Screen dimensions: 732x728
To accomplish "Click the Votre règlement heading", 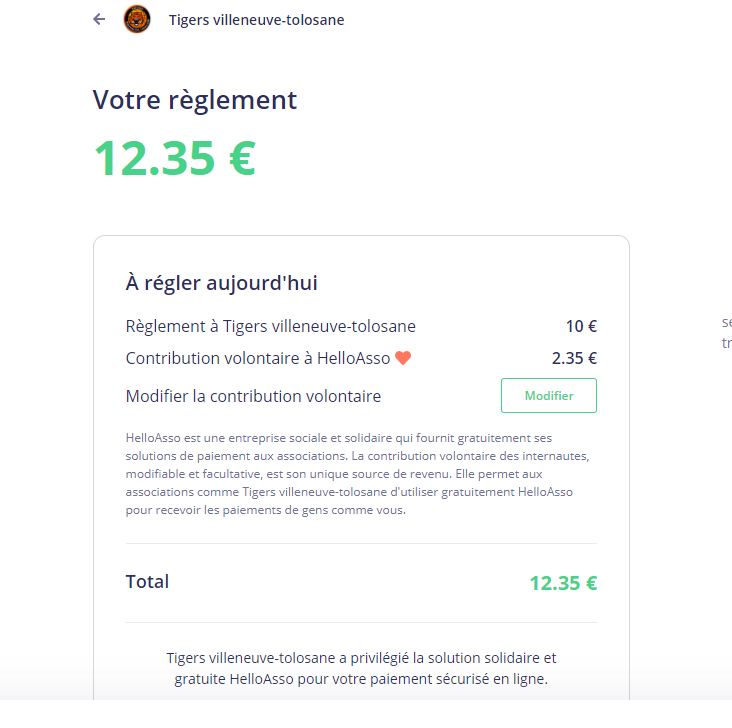I will (195, 99).
